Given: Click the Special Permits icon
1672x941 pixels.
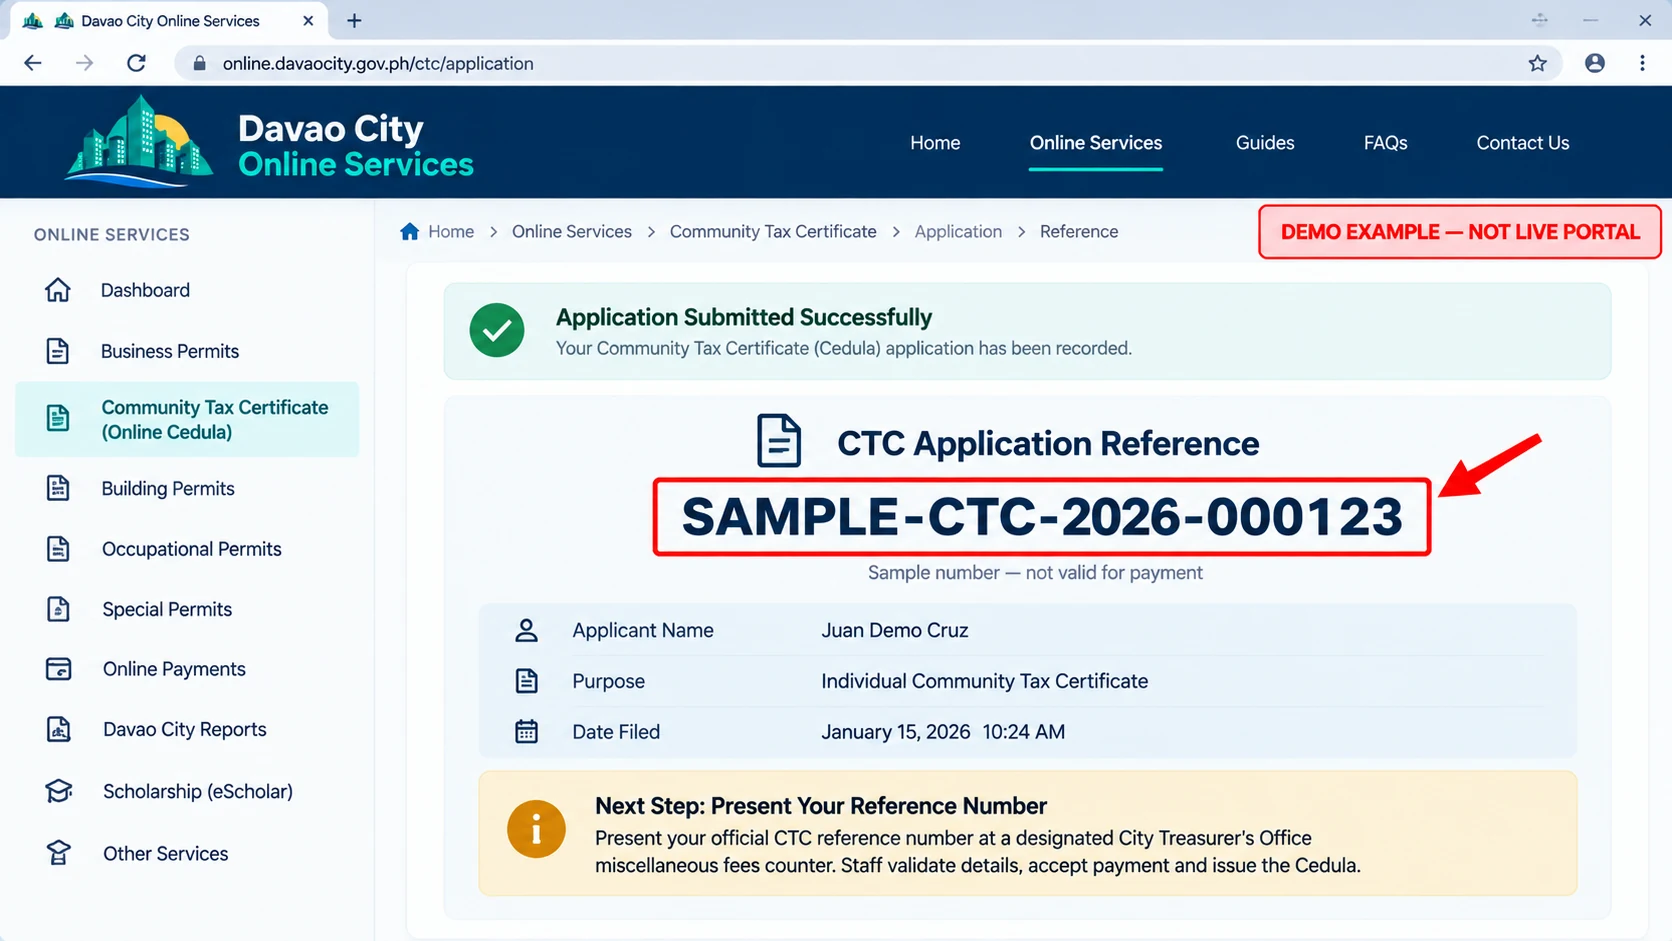Looking at the screenshot, I should 58,609.
